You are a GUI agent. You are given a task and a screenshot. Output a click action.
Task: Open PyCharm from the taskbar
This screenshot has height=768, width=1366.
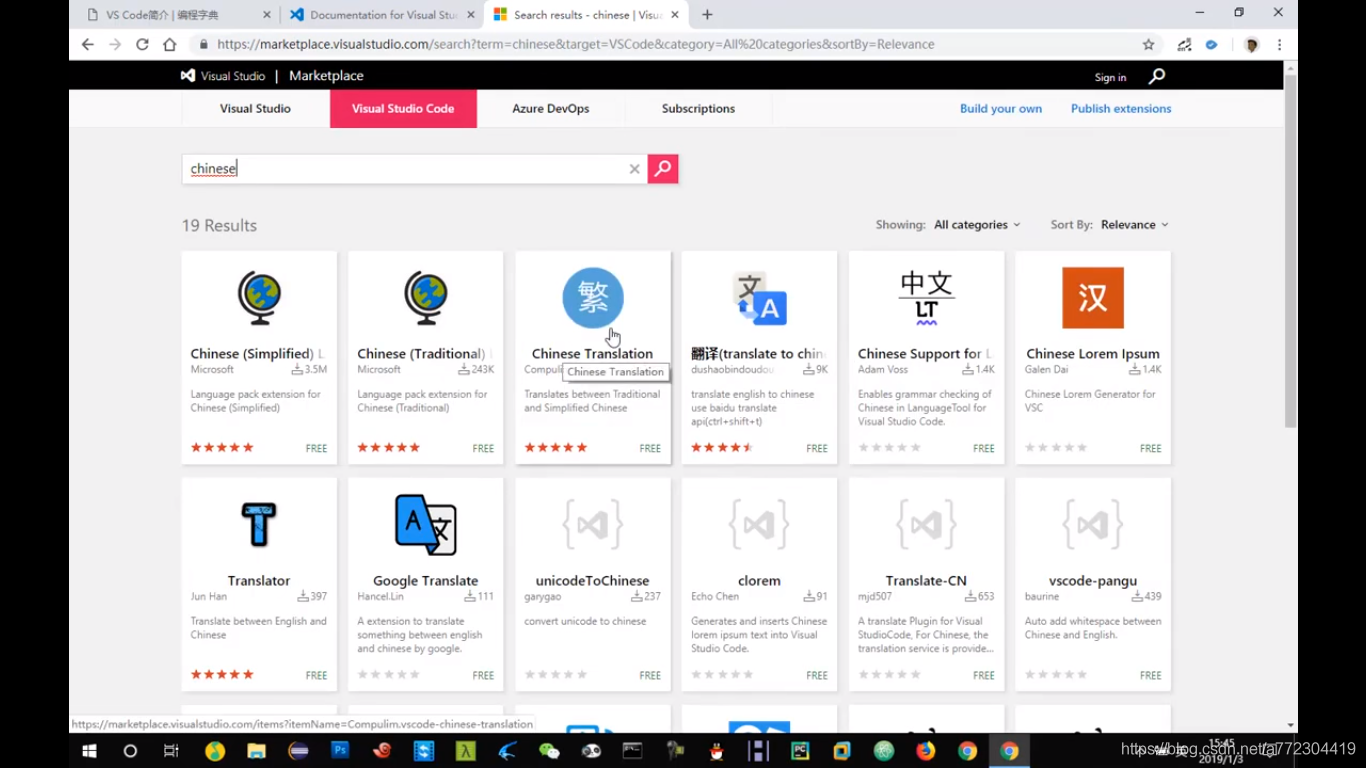pyautogui.click(x=800, y=751)
